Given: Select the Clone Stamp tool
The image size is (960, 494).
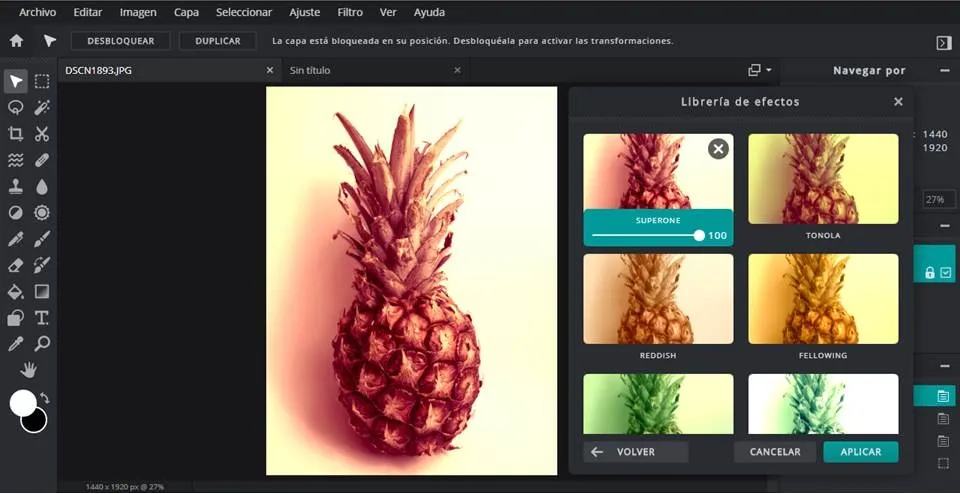Looking at the screenshot, I should (15, 187).
